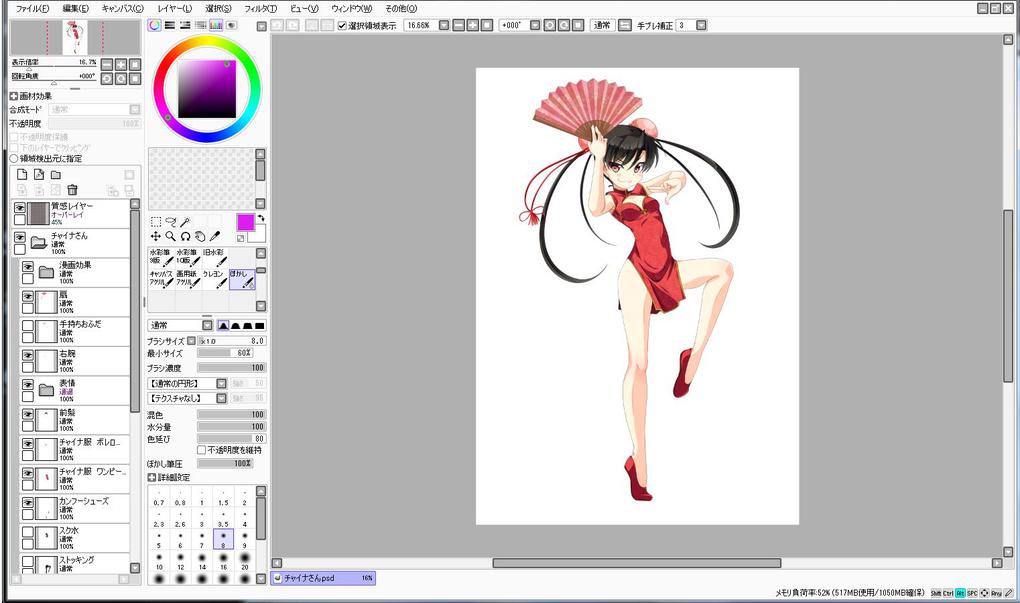The width and height of the screenshot is (1020, 603).
Task: Select the zoom magnifier tool
Action: coord(170,237)
